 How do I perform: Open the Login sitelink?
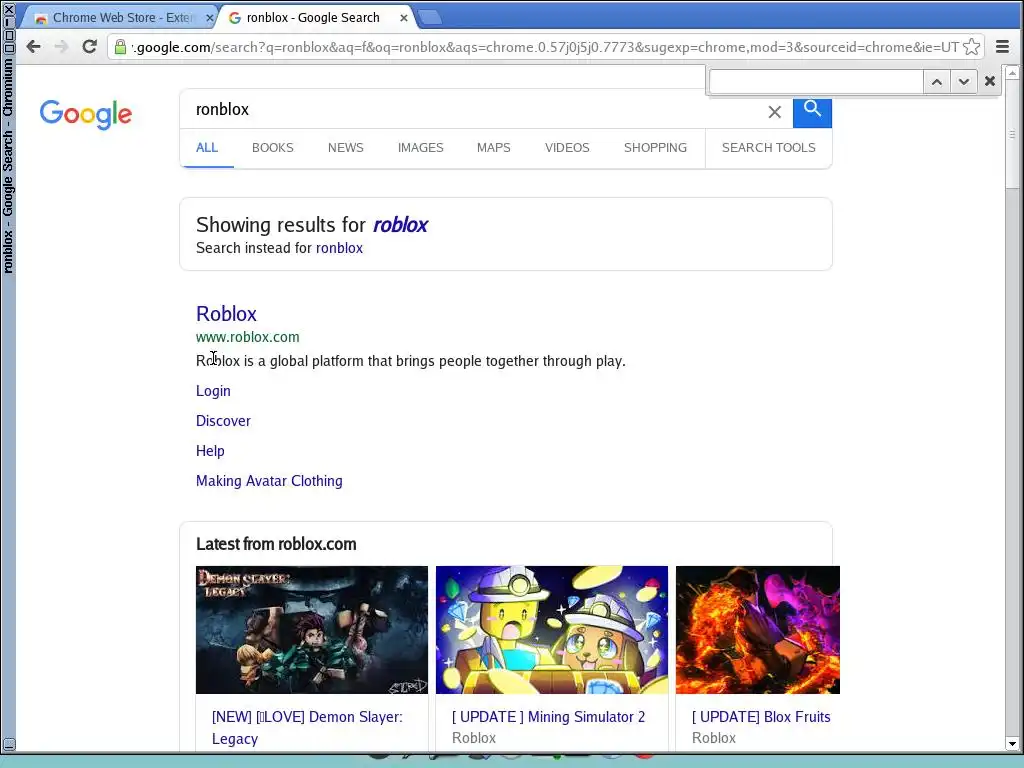(x=213, y=391)
